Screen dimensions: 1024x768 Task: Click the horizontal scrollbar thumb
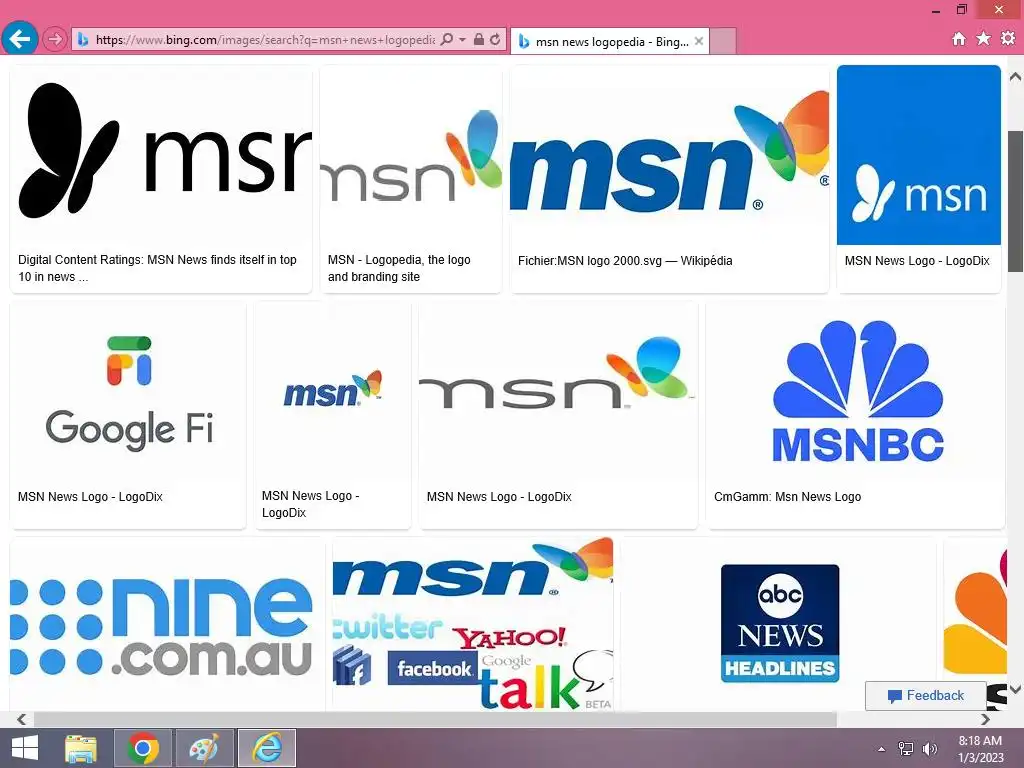click(435, 720)
